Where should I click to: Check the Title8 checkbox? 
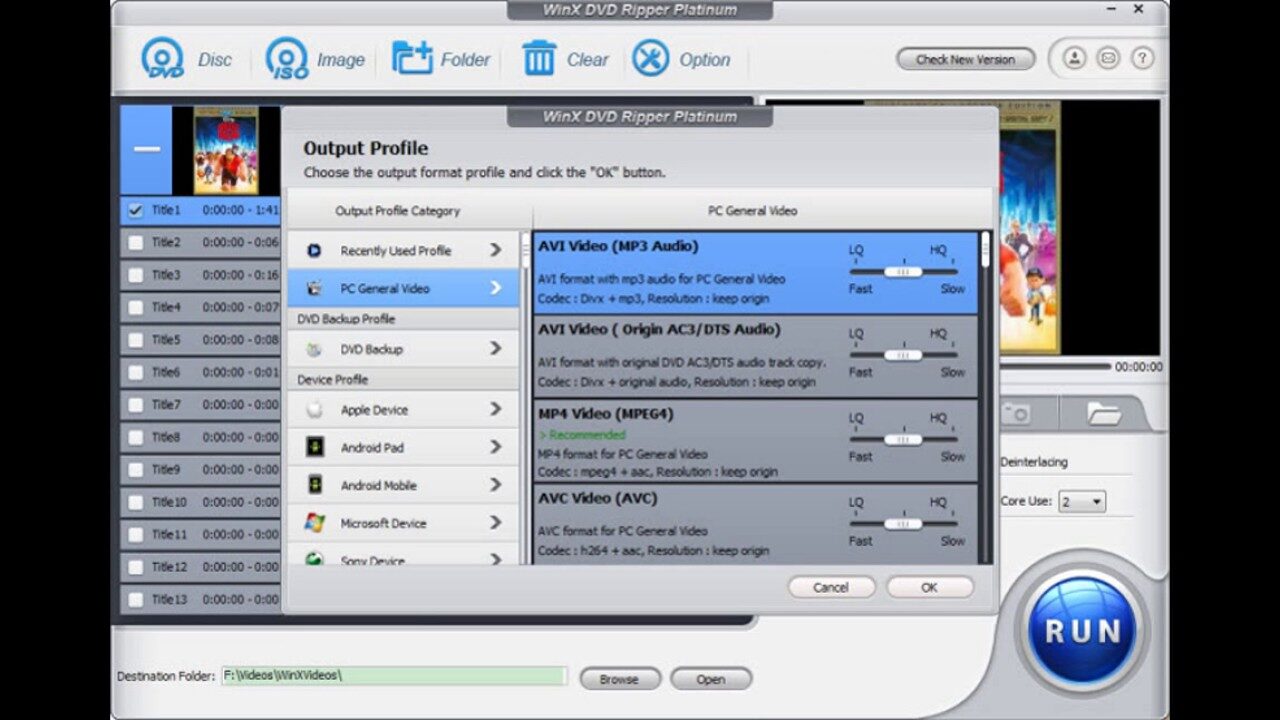(135, 437)
